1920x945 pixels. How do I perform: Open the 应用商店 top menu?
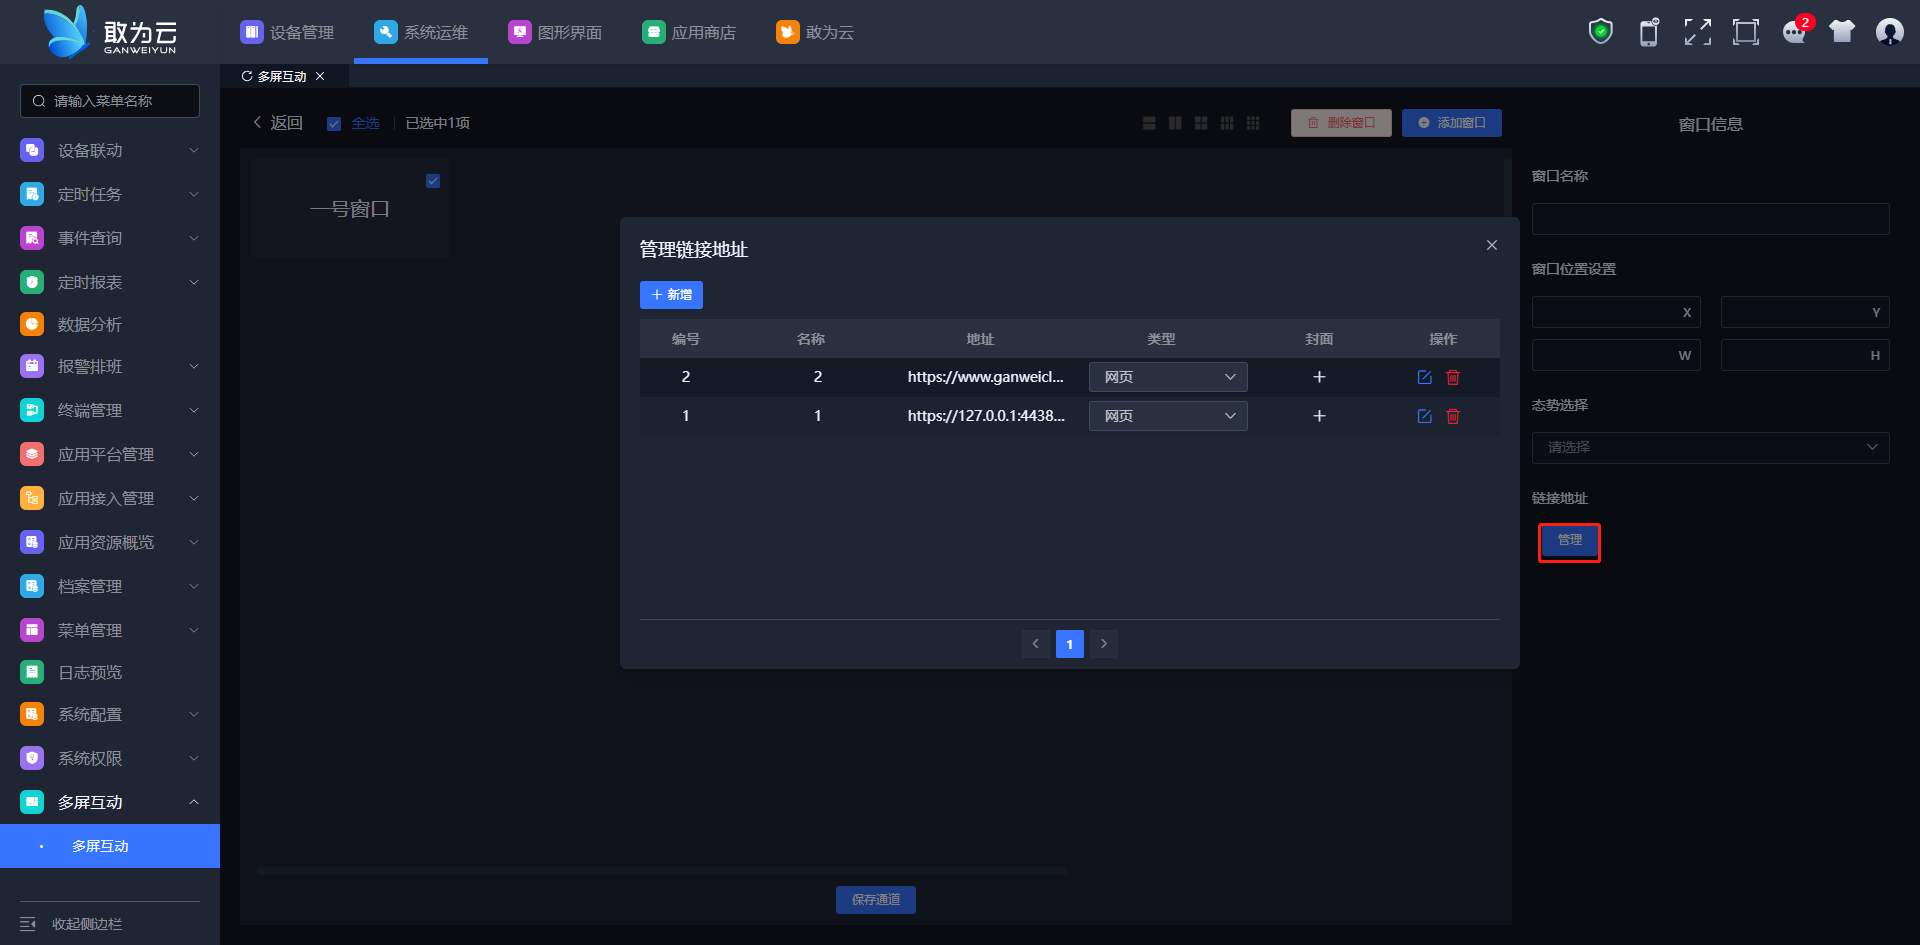(x=689, y=32)
